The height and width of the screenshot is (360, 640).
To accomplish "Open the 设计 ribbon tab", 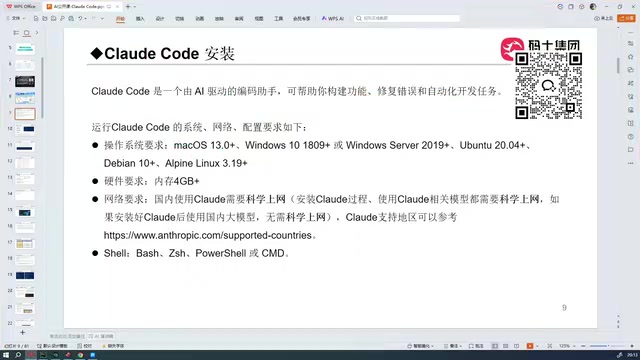I will tap(160, 19).
